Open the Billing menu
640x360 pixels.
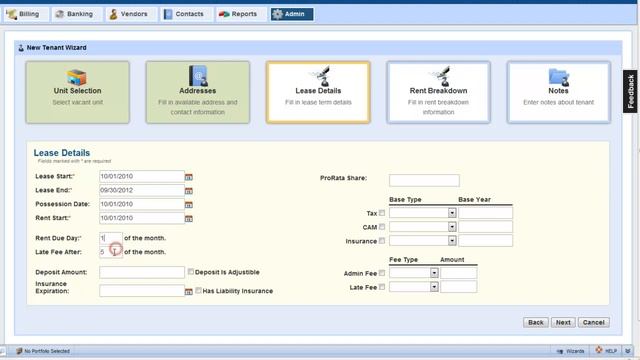pyautogui.click(x=26, y=14)
